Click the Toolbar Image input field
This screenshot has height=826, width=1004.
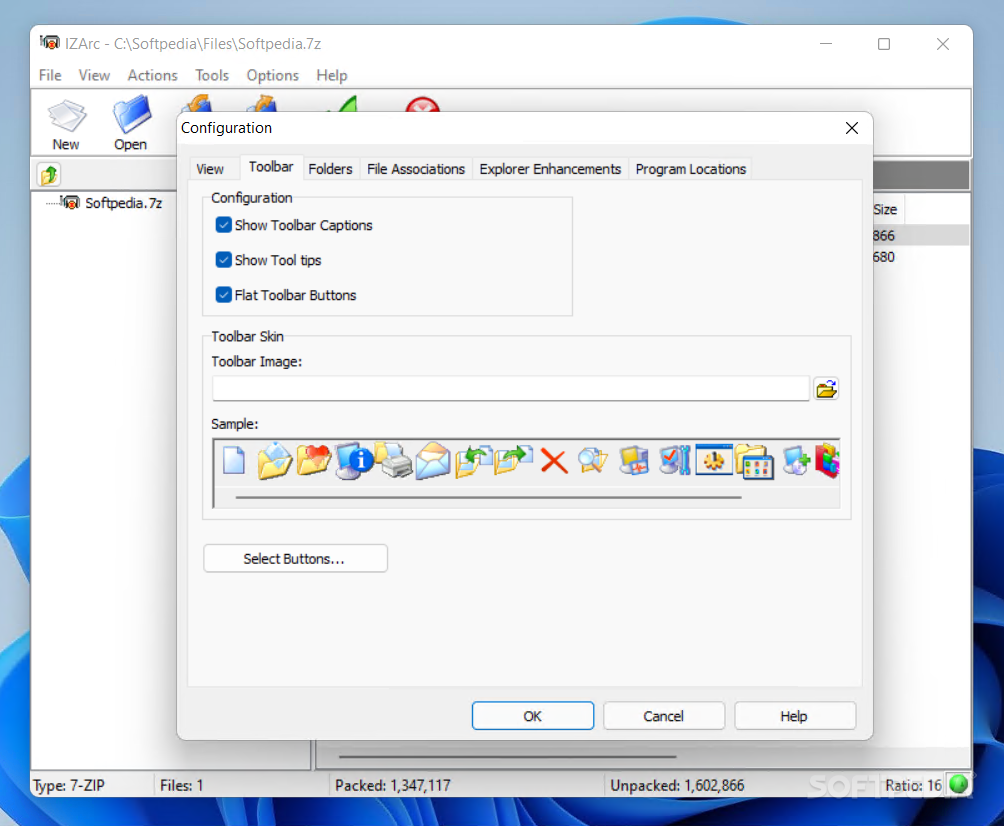510,389
